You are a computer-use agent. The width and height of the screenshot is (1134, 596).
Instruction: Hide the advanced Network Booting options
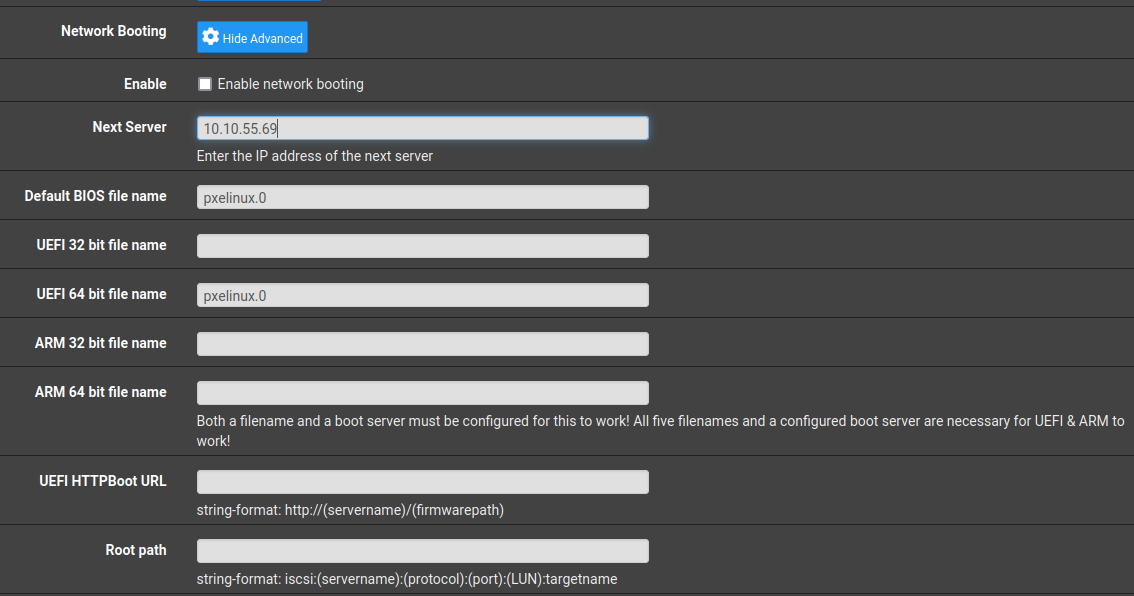click(x=252, y=38)
